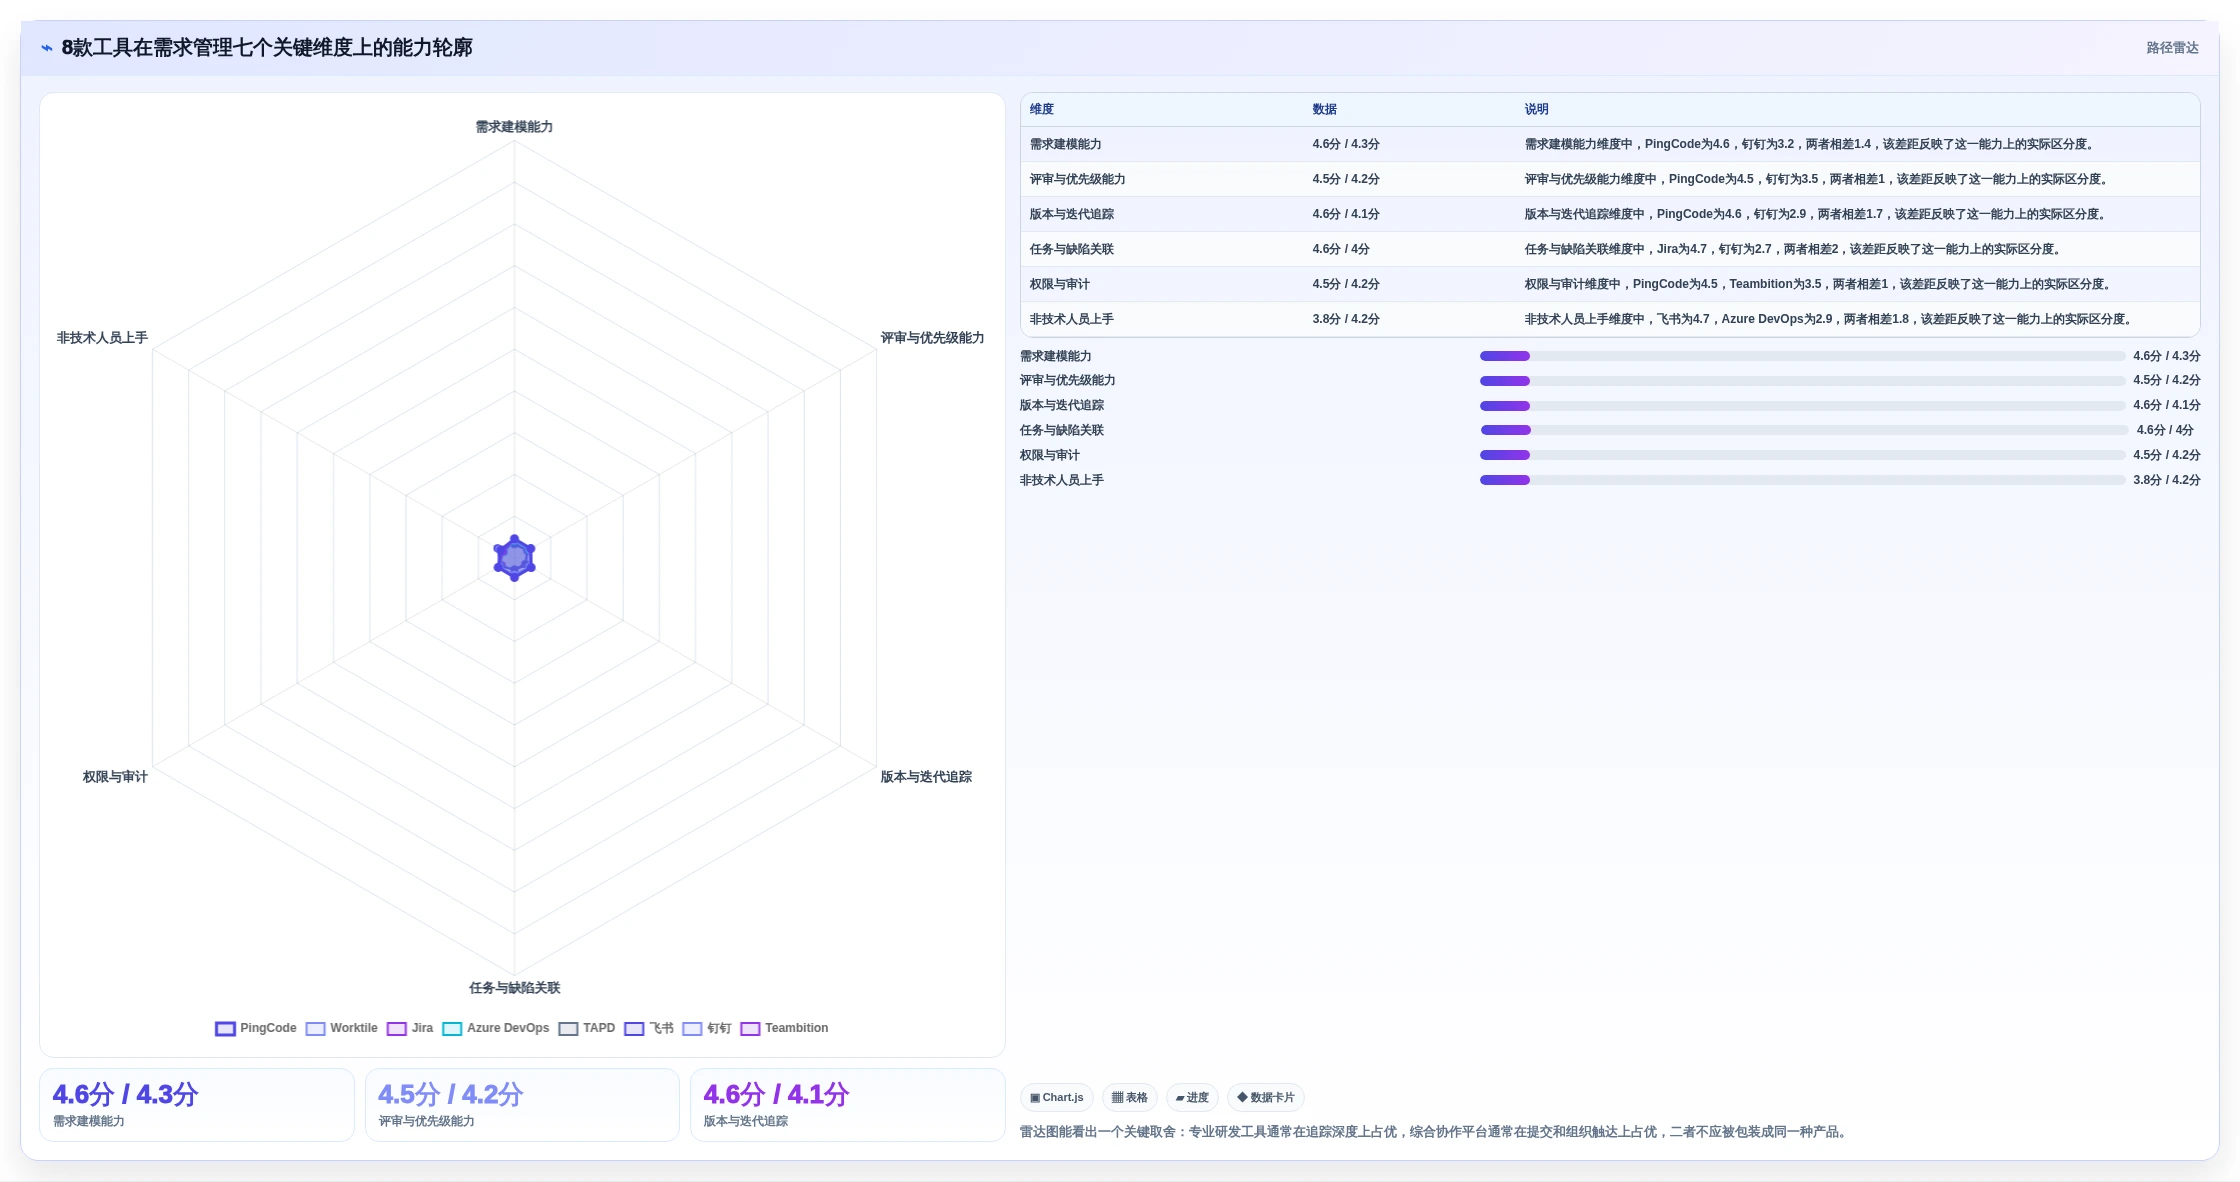Select the 权限与审计 table row

pyautogui.click(x=1610, y=284)
